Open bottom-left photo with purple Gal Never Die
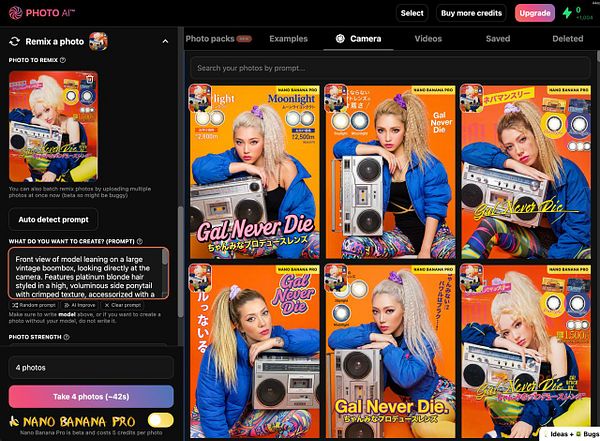Screen dimensions: 600x441 point(254,351)
